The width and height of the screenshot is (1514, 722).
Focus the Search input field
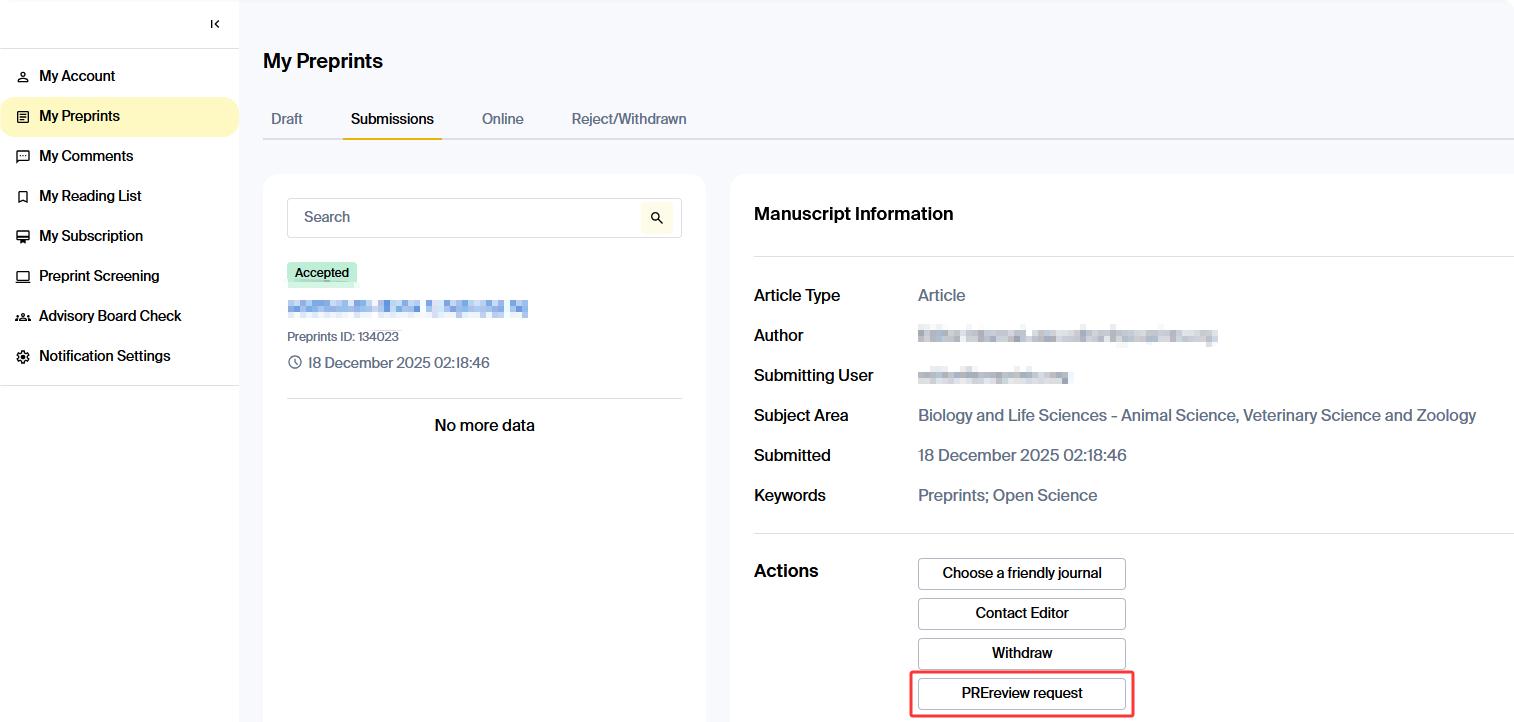tap(464, 218)
